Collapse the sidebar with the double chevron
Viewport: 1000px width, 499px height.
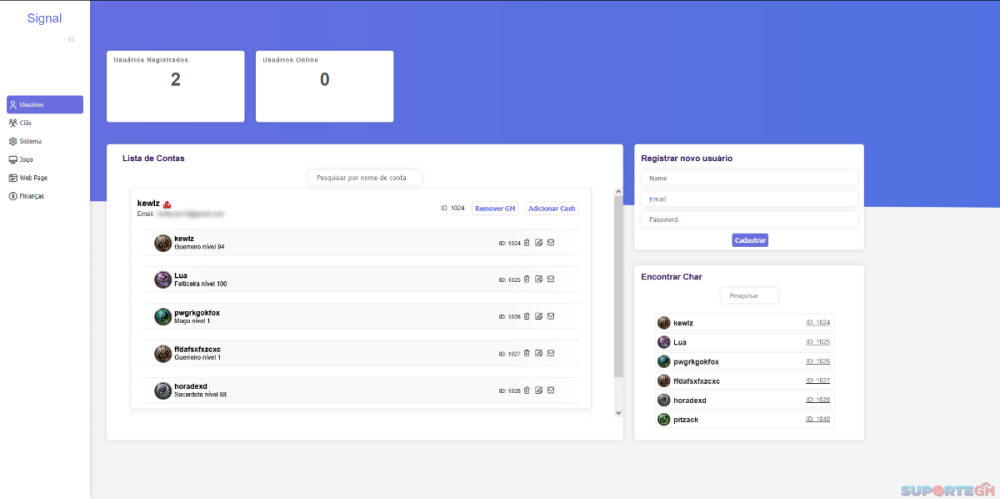tap(71, 39)
